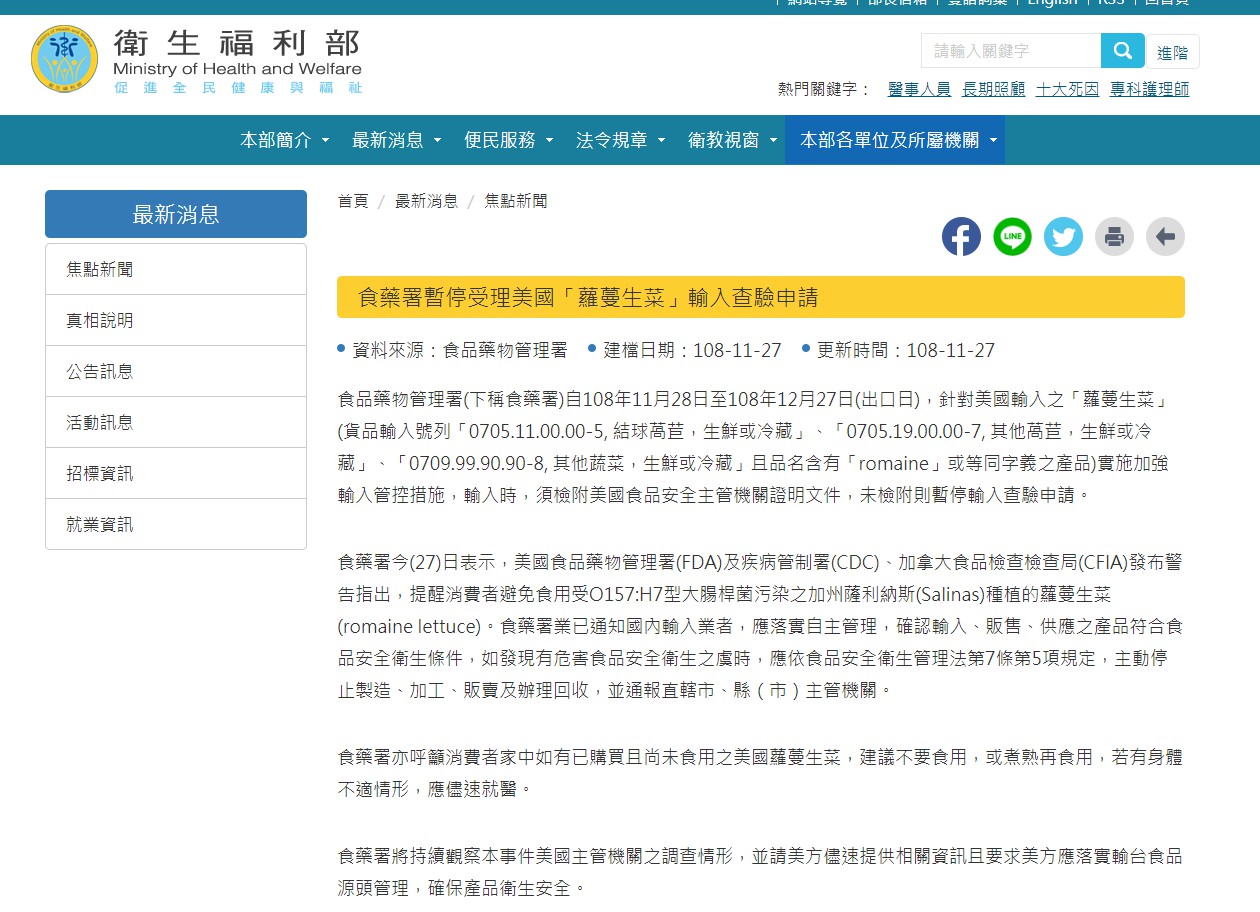1260x912 pixels.
Task: Share the article on Twitter
Action: 1063,237
